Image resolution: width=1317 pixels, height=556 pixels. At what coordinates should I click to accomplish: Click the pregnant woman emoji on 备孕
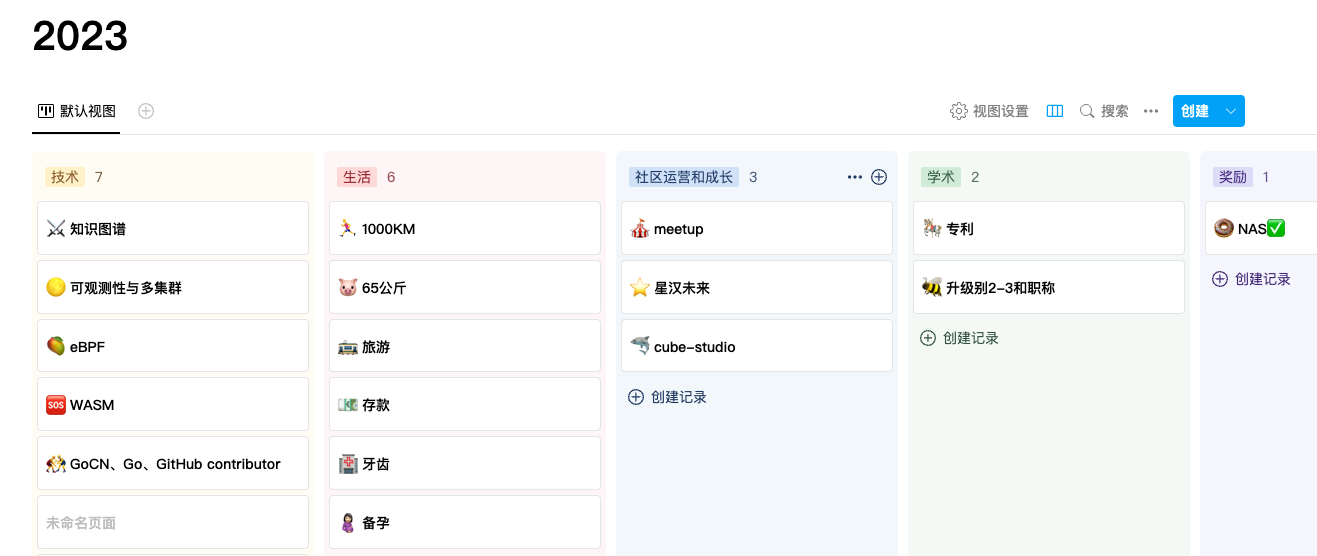[348, 523]
